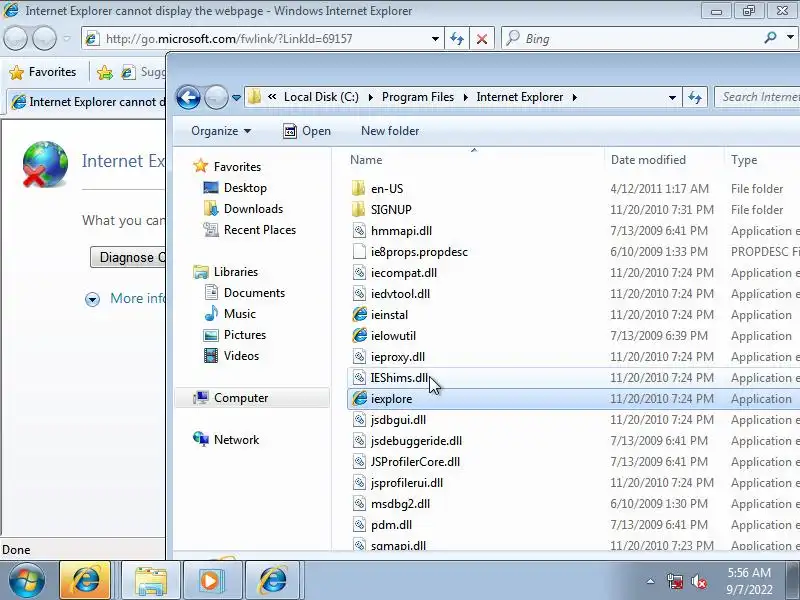
Task: Select the SIGNUP folder icon
Action: pyautogui.click(x=359, y=209)
